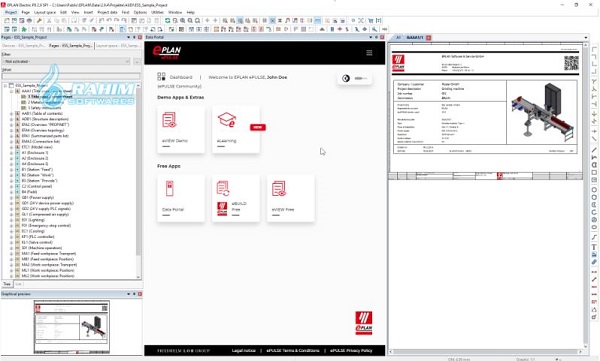Screen dimensions: 600x361
Task: Click the graphical preview page thumbnail
Action: point(72,328)
